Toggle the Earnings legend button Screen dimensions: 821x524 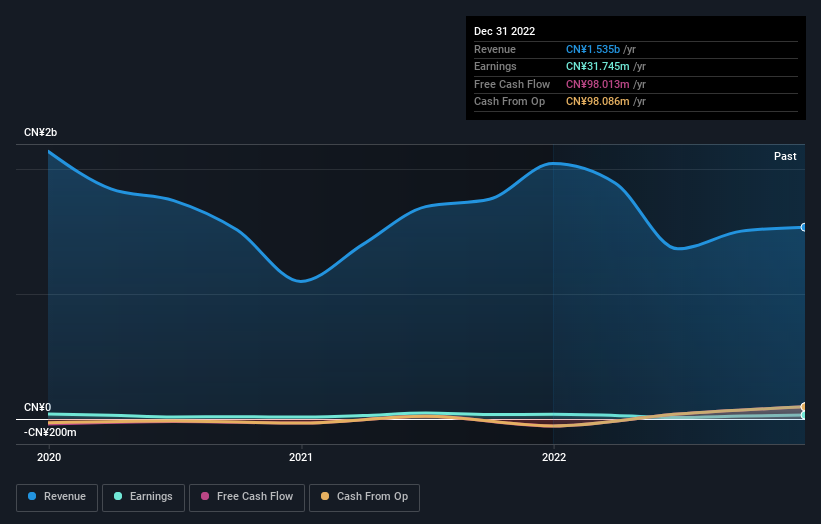(143, 497)
